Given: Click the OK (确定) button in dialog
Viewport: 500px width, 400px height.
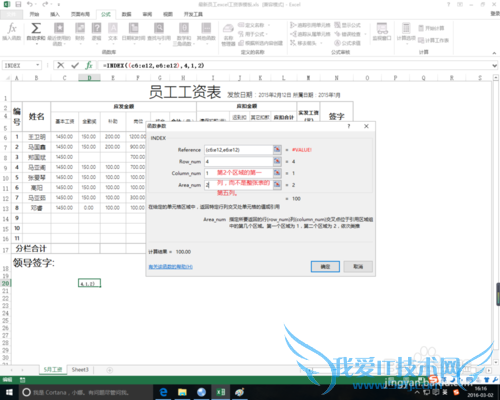Looking at the screenshot, I should 325,266.
